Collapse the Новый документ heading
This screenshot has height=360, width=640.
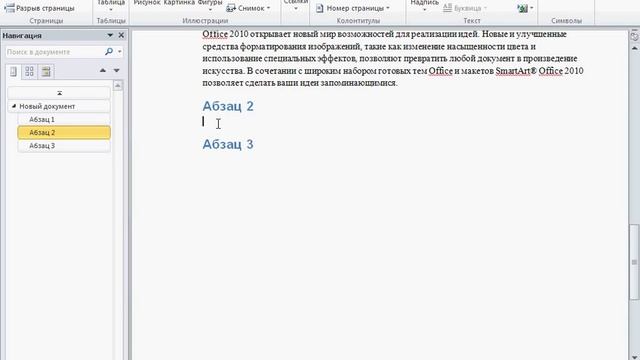14,106
